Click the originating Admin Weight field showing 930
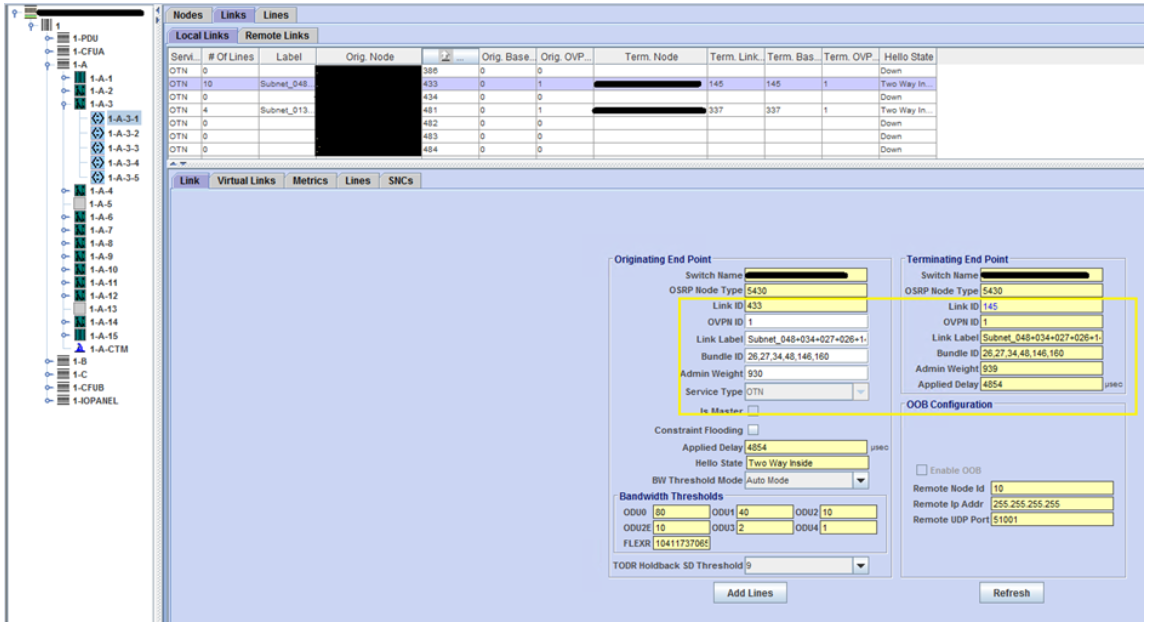 coord(806,374)
